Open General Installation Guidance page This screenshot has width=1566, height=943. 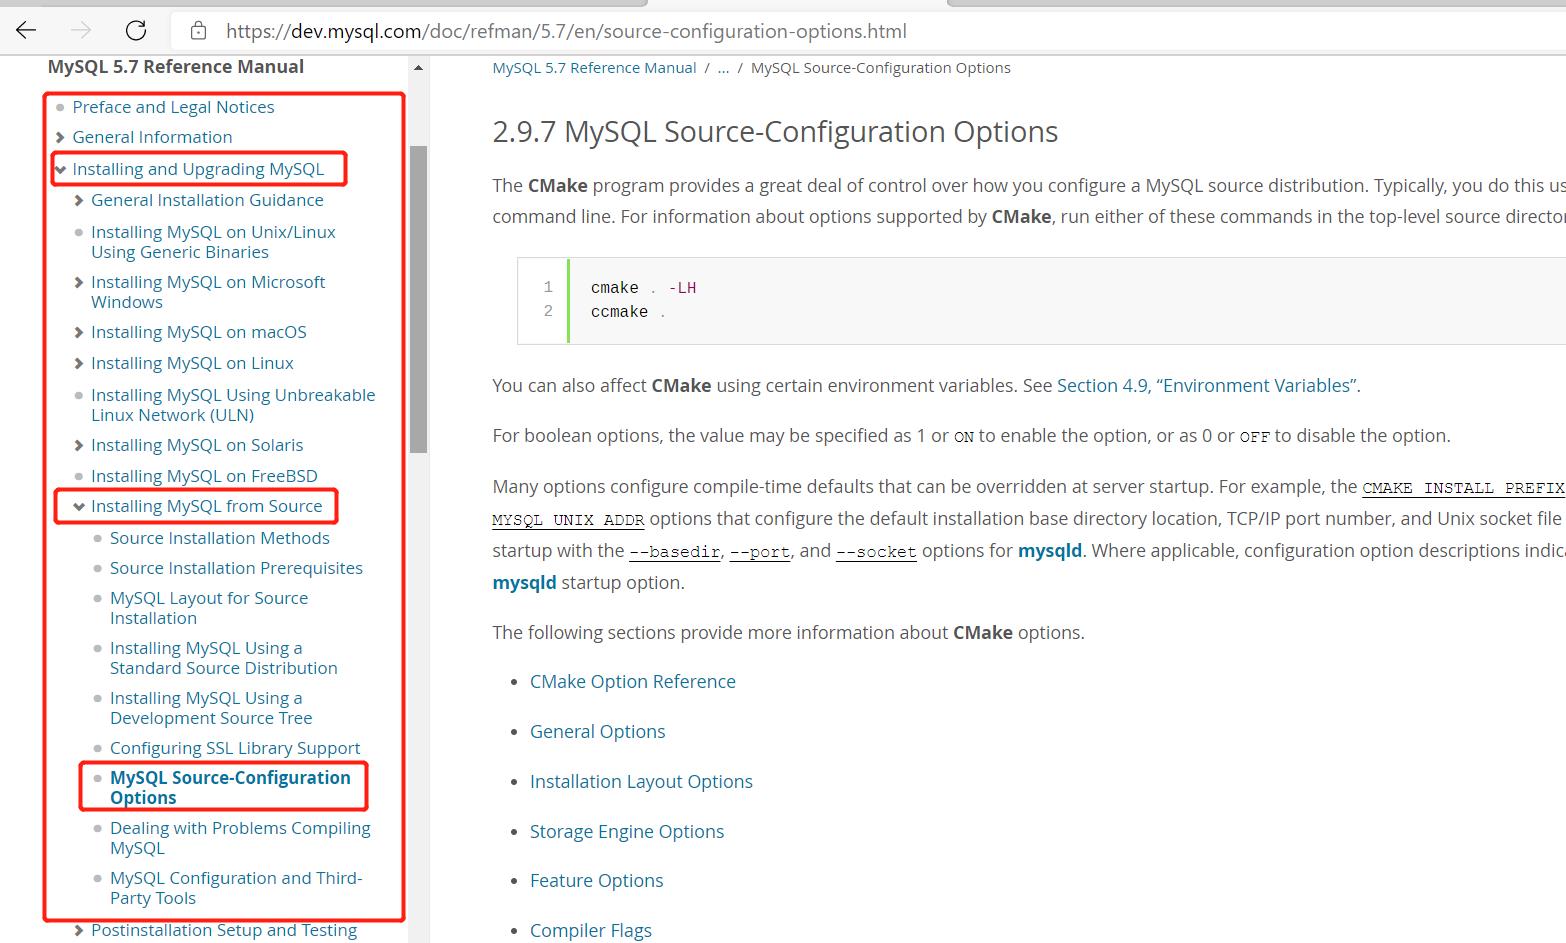[207, 200]
